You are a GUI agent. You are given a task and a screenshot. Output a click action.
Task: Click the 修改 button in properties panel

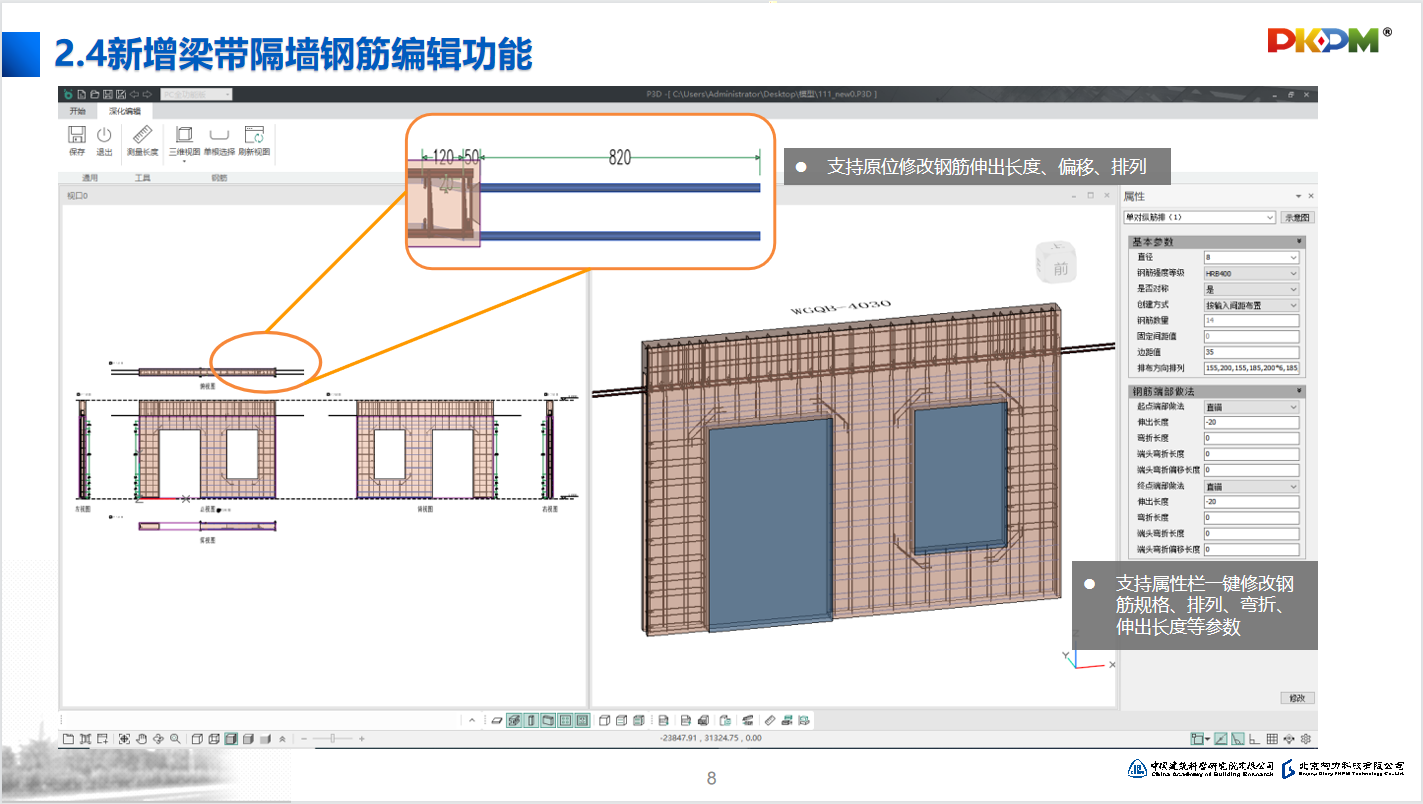[x=1297, y=698]
